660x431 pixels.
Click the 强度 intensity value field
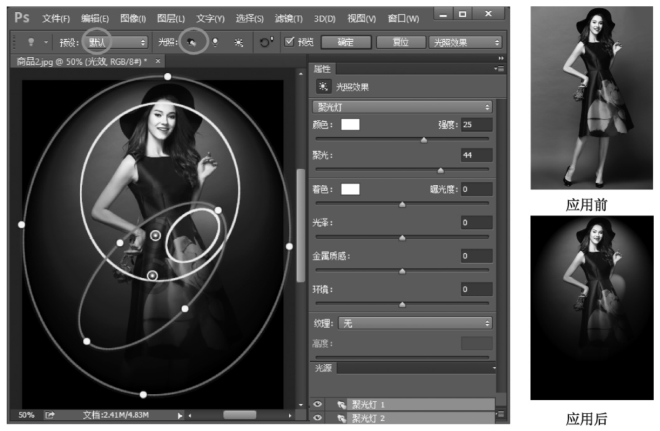(475, 125)
